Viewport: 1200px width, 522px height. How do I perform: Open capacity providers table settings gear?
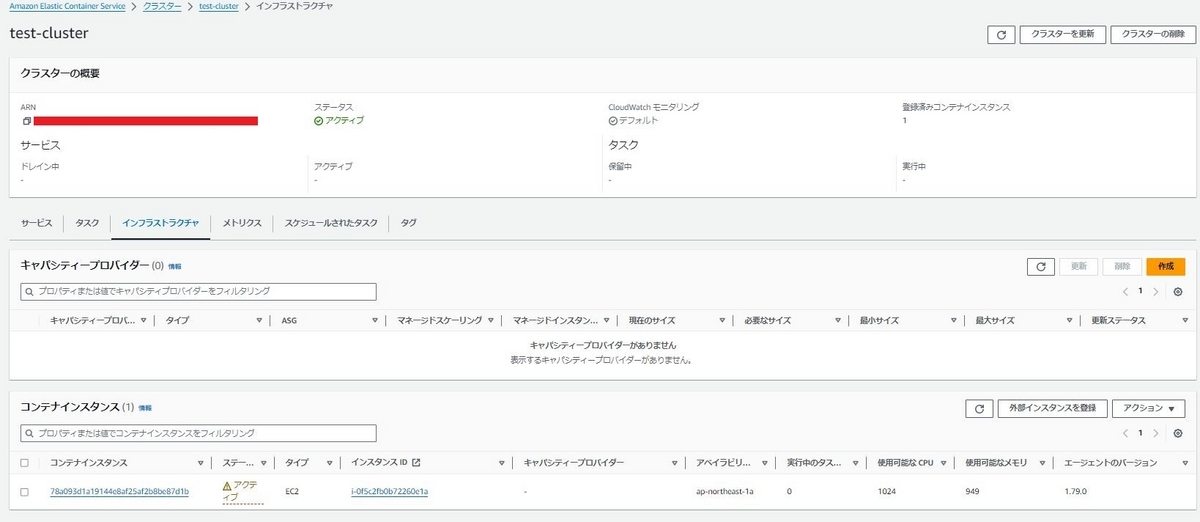(1178, 291)
